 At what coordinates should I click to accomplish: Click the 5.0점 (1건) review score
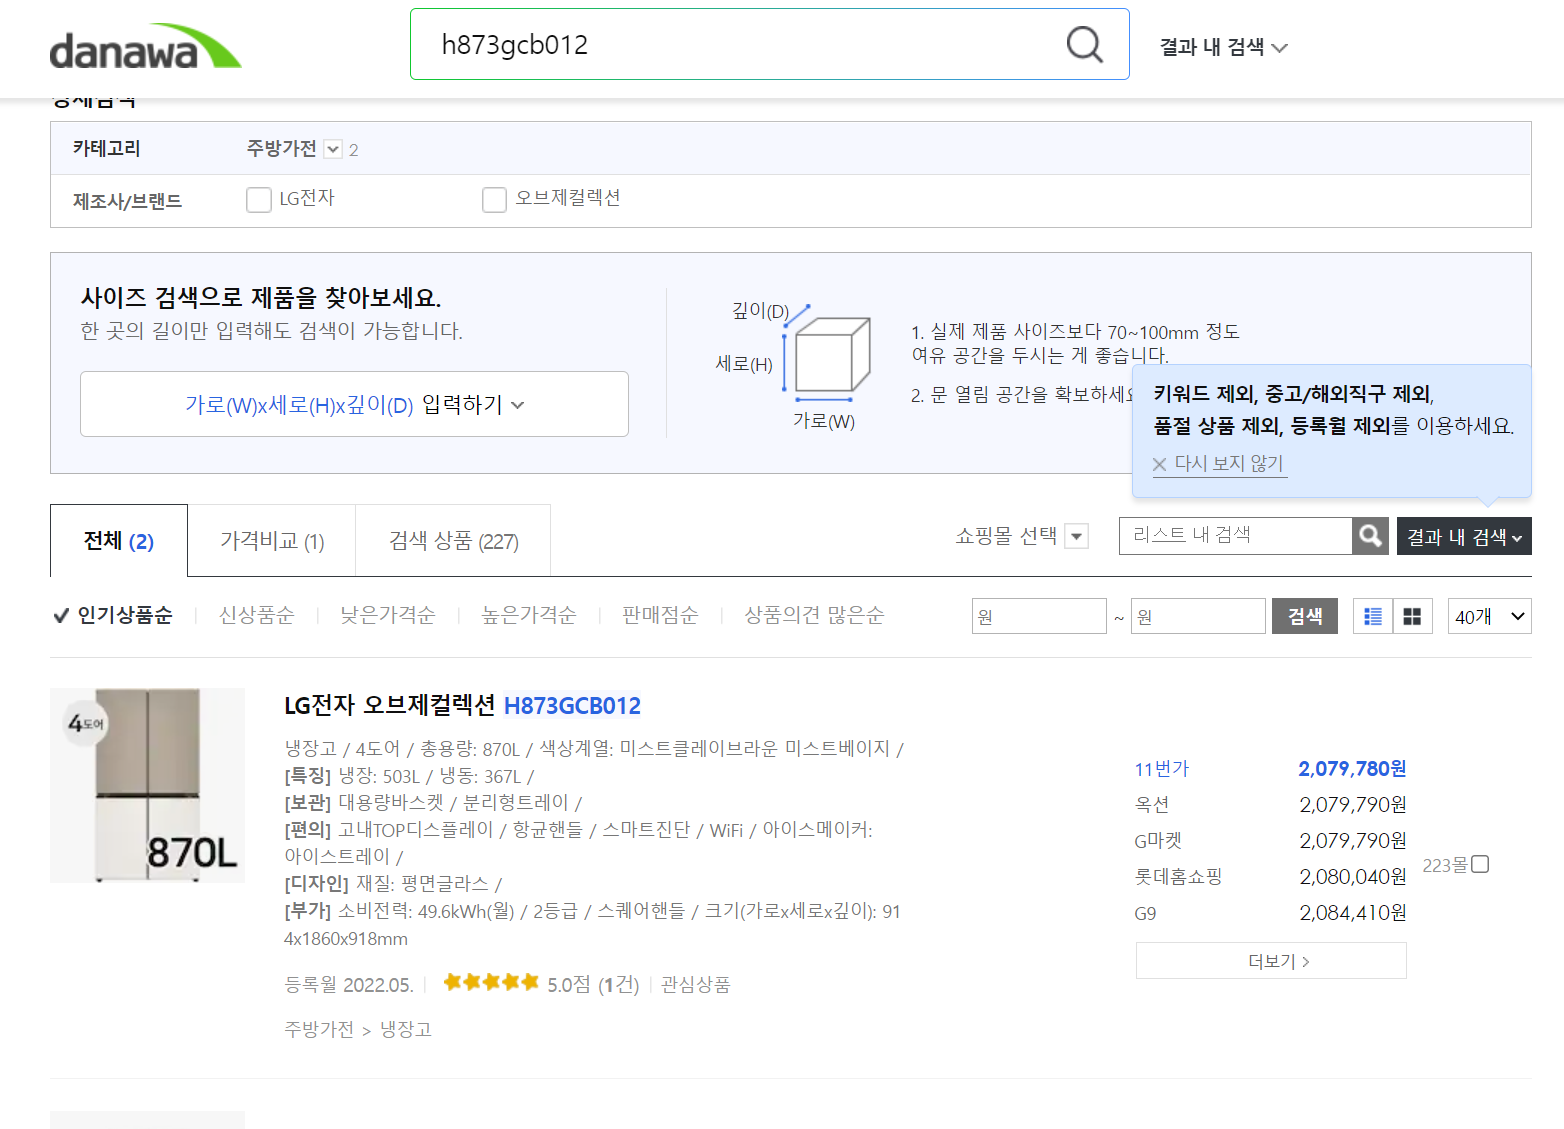(x=593, y=984)
